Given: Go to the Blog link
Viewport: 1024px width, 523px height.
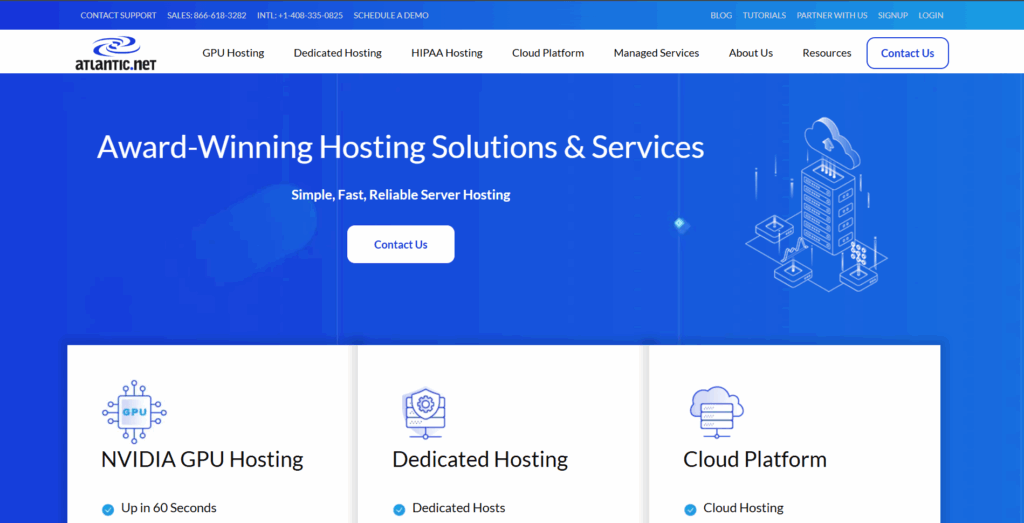Looking at the screenshot, I should click(721, 15).
